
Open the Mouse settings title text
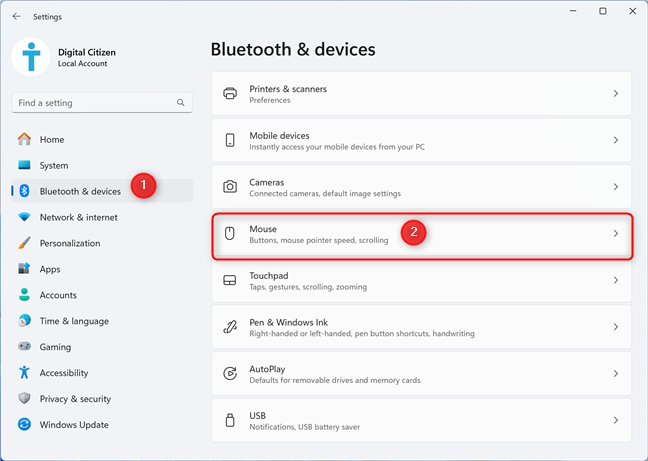click(263, 229)
